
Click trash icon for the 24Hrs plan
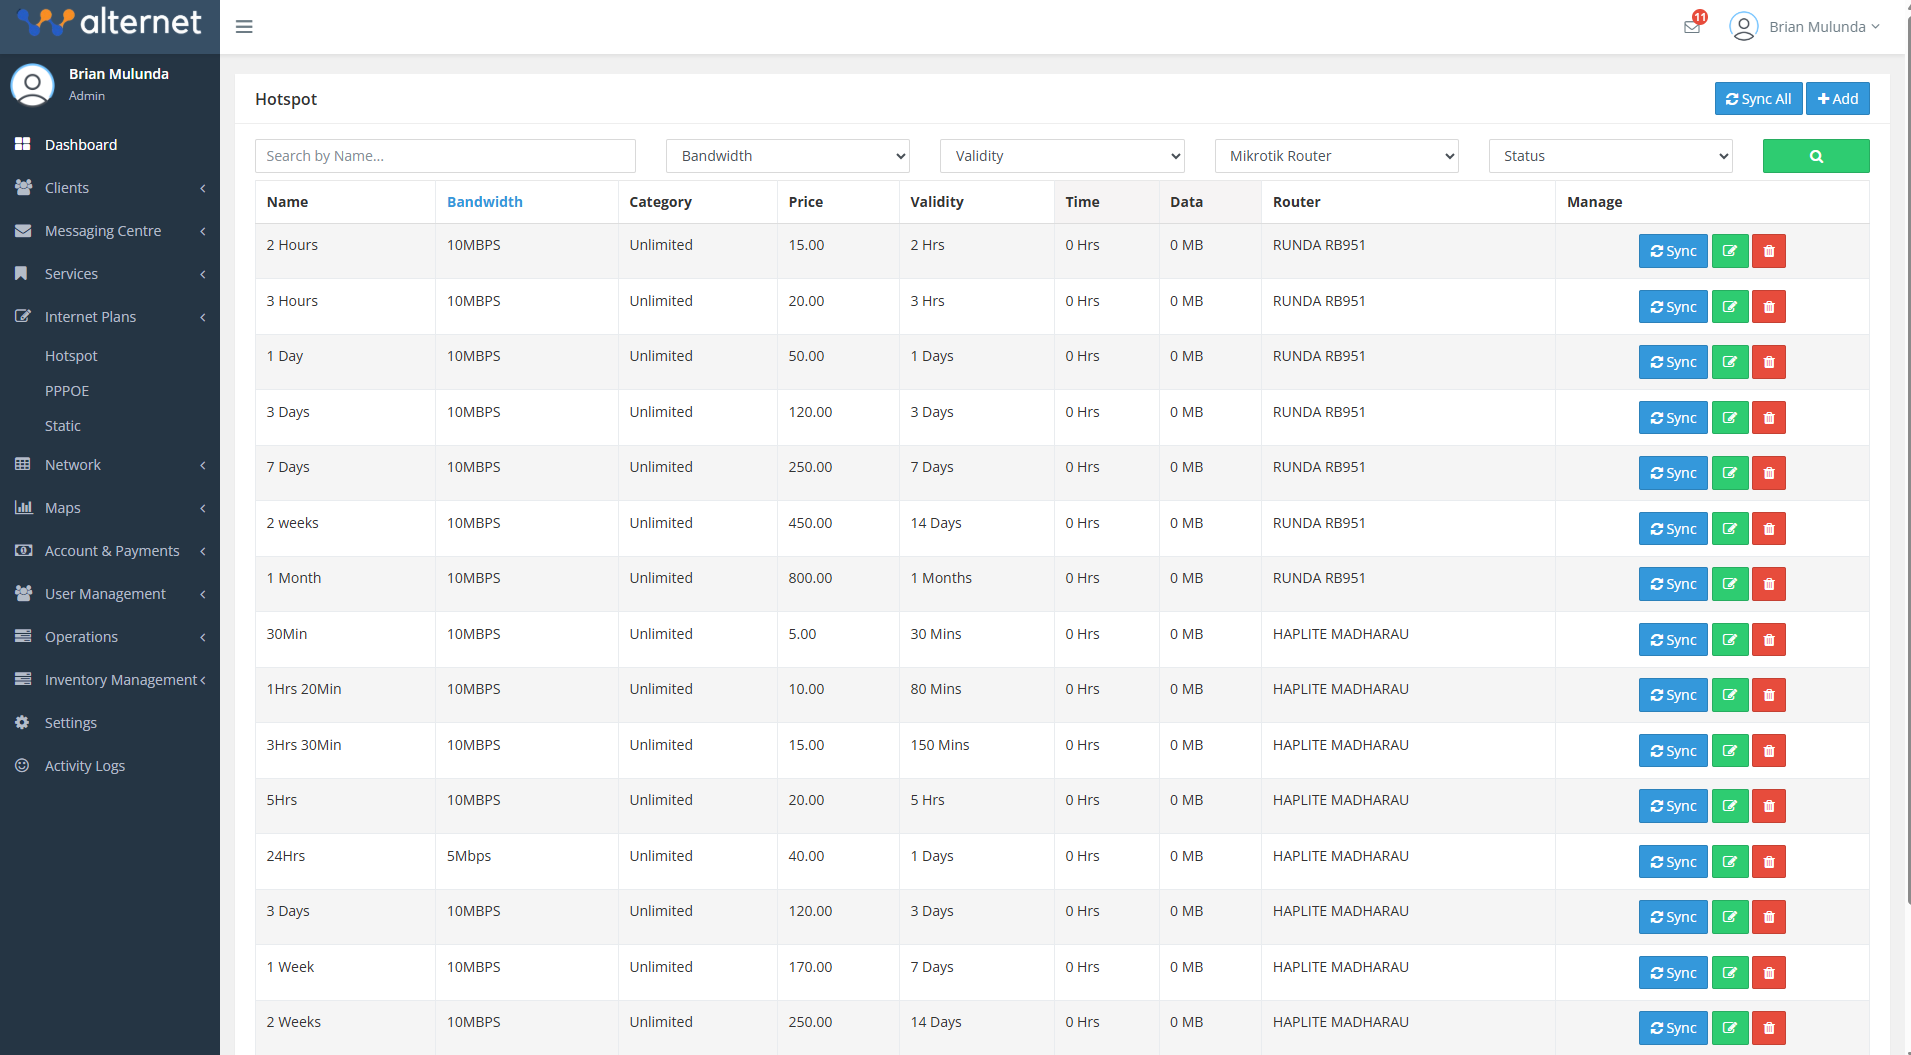[x=1768, y=862]
